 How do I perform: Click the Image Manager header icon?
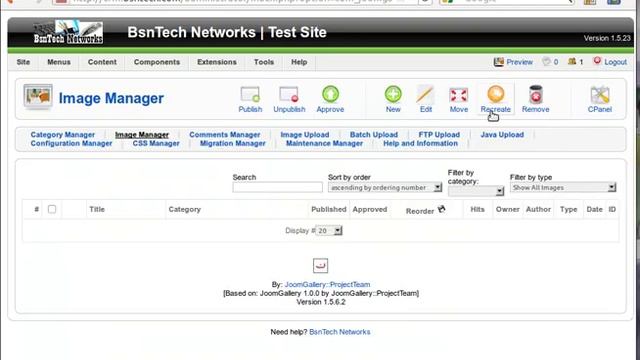point(38,97)
